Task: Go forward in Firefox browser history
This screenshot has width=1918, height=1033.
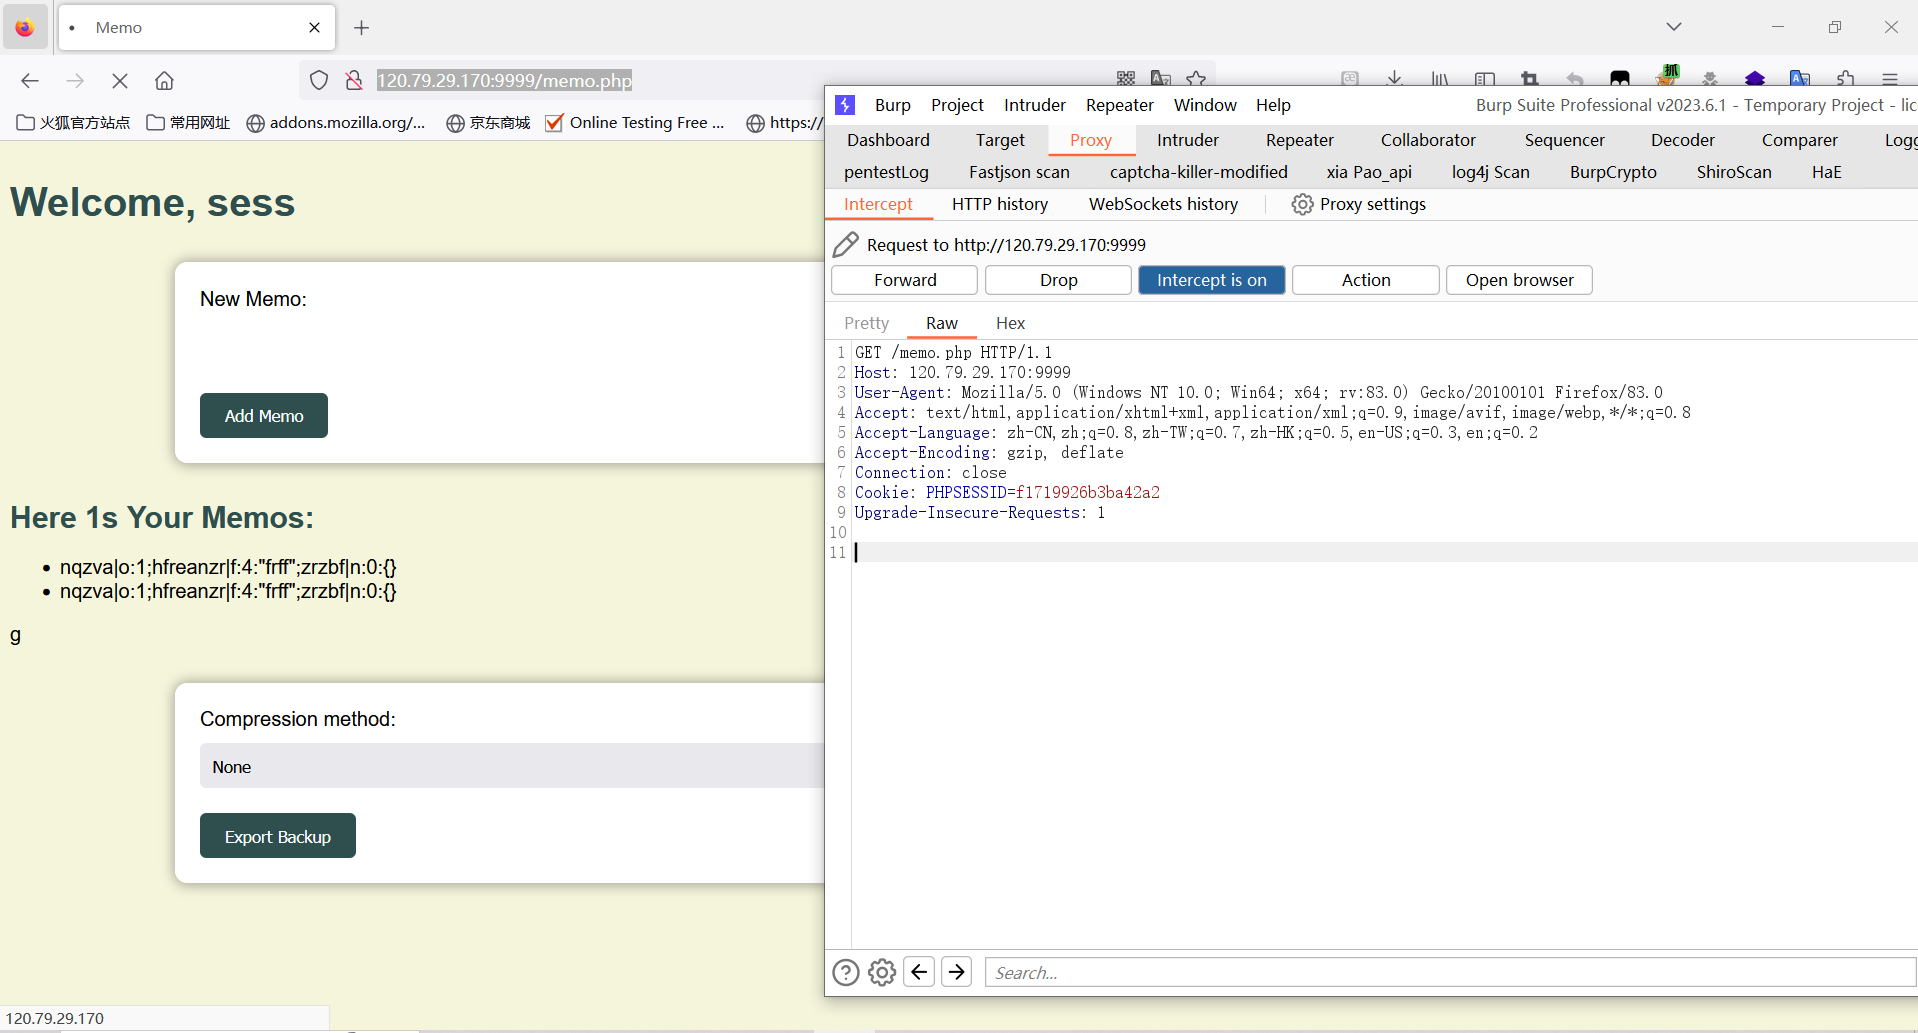Action: coord(75,81)
